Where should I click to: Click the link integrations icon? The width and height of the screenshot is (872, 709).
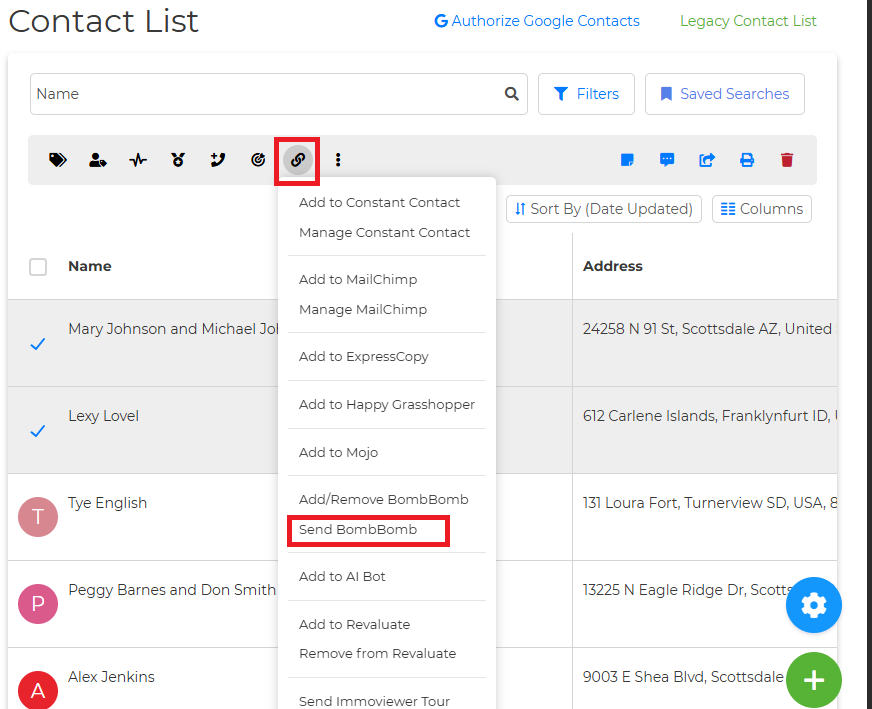tap(298, 160)
